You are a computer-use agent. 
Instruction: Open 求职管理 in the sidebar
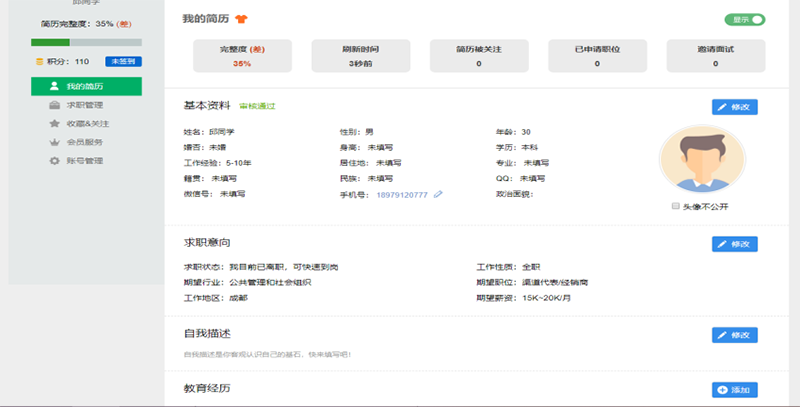point(86,105)
